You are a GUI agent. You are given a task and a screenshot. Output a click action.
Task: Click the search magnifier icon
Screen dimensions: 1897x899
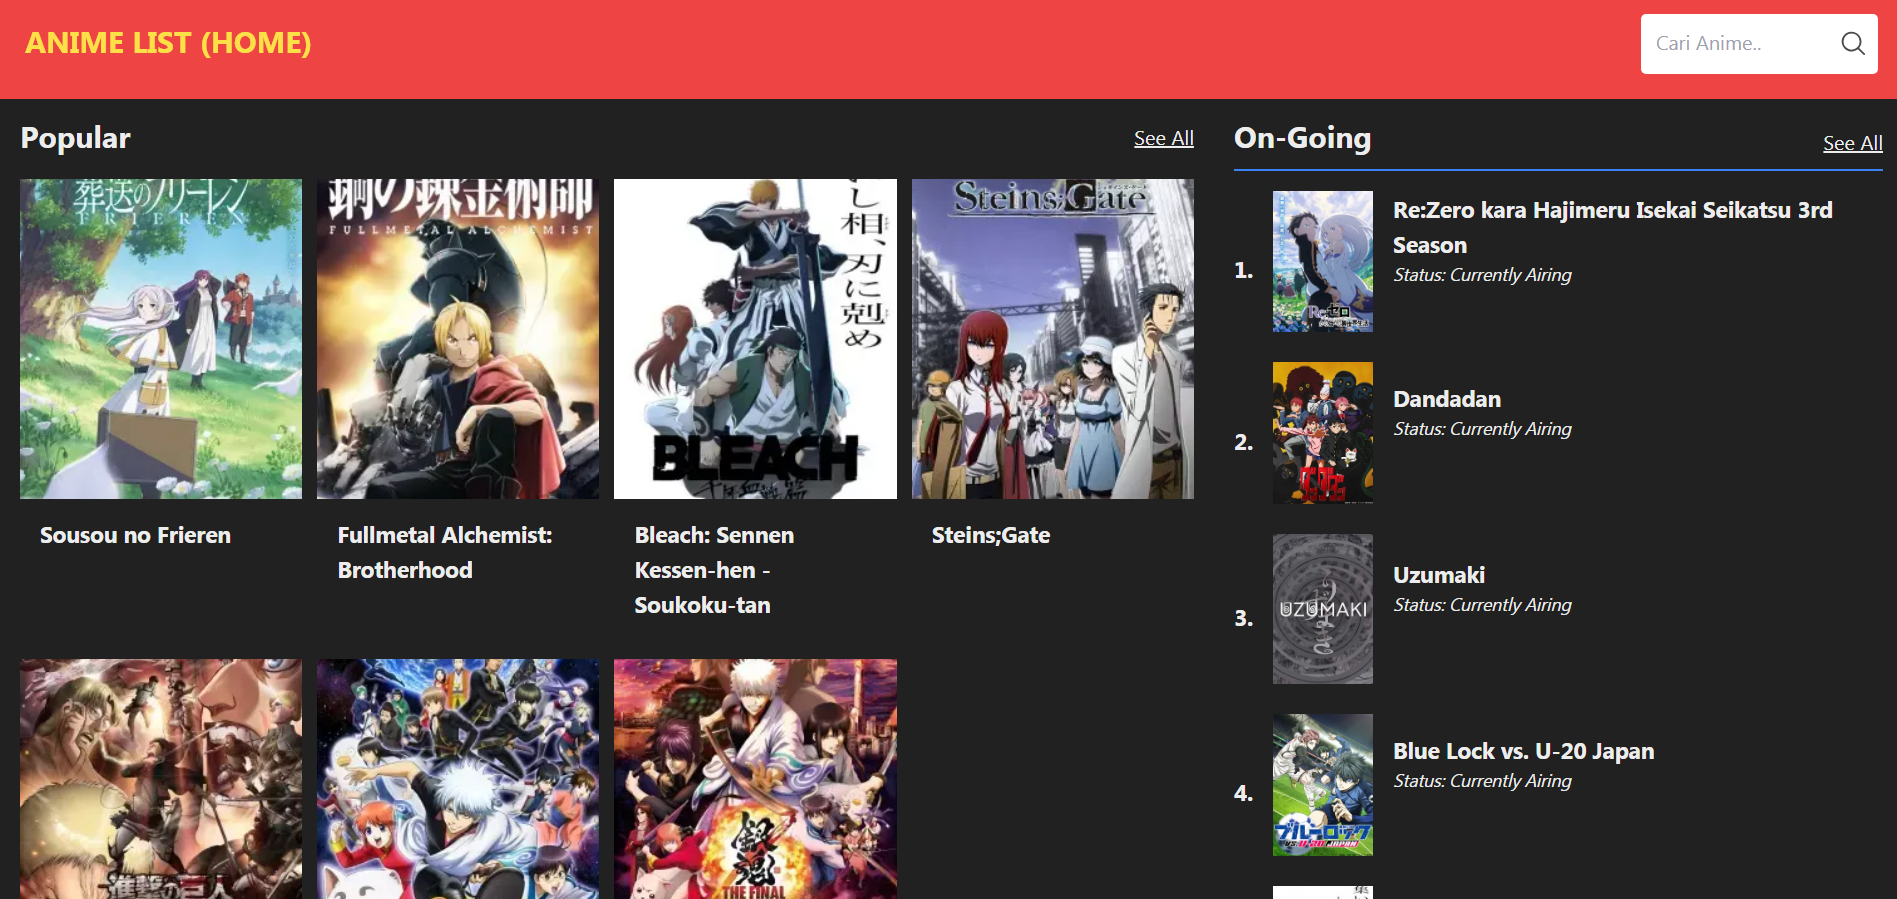1852,43
